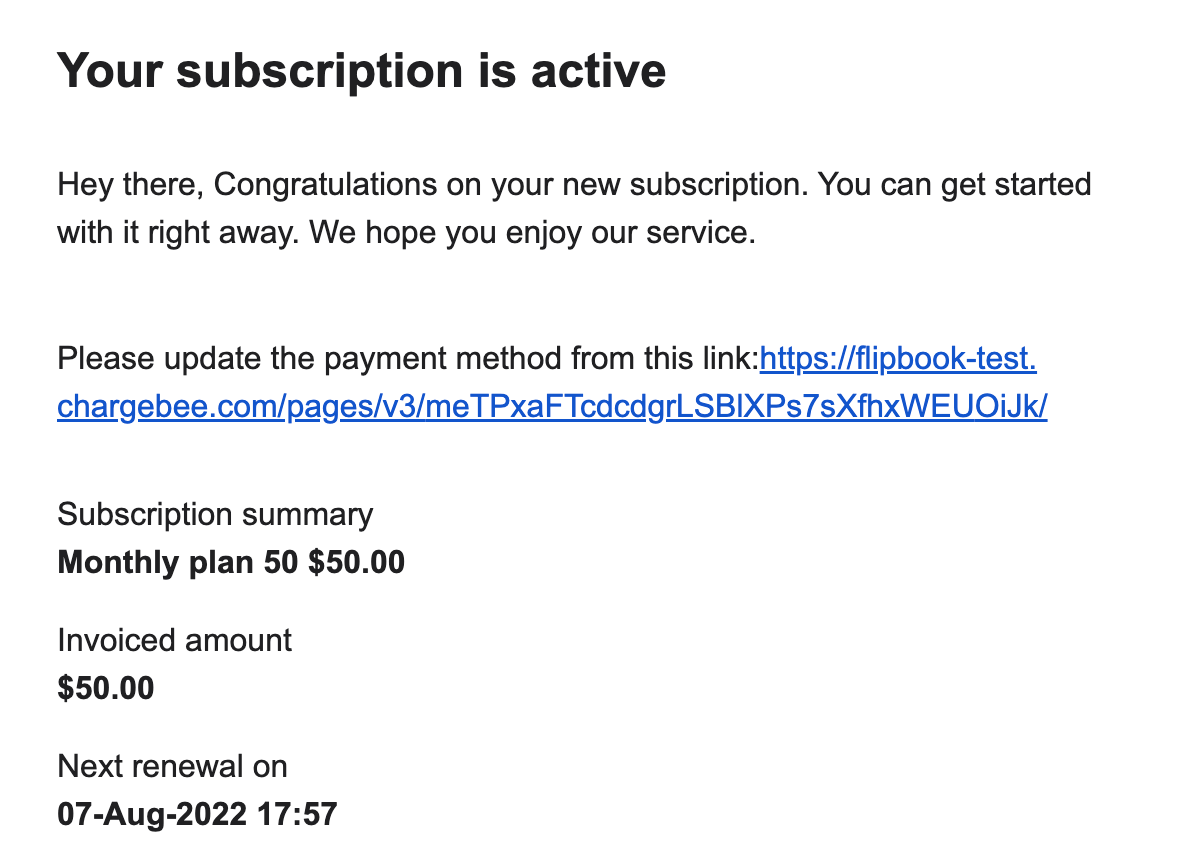This screenshot has height=848, width=1182.
Task: Click the $50.00 price beside Monthly plan
Action: [x=356, y=563]
